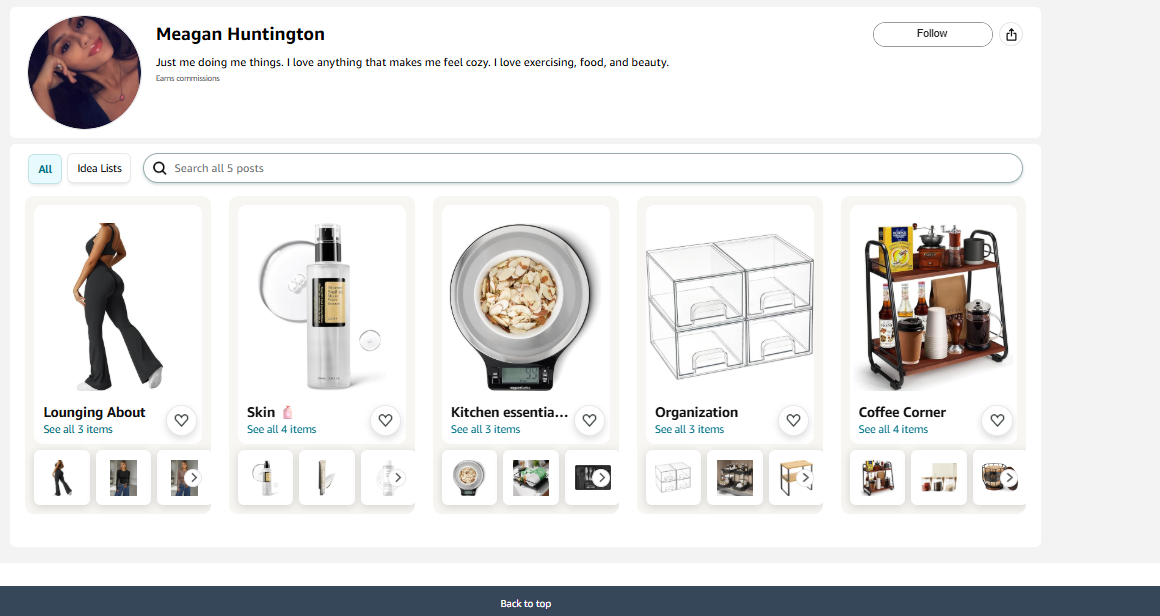The image size is (1160, 616).
Task: Open See all 4 items under Coffee Corner
Action: (x=893, y=430)
